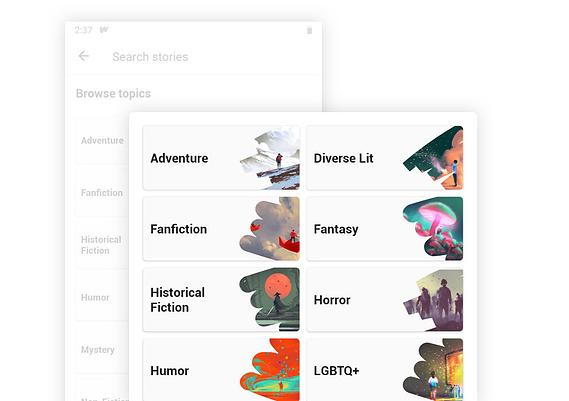
Task: Click the Fanfiction red paper boat artwork
Action: [x=270, y=229]
